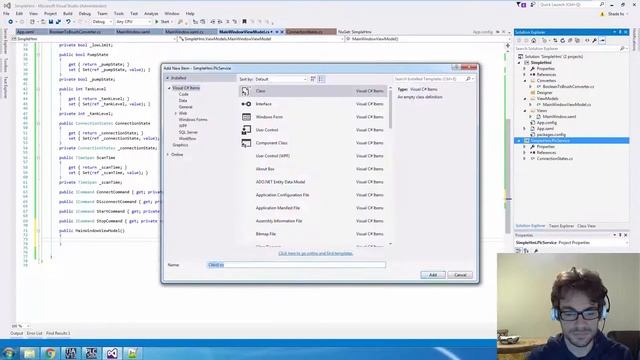The height and width of the screenshot is (360, 640).
Task: Open the File menu
Action: click(6, 13)
